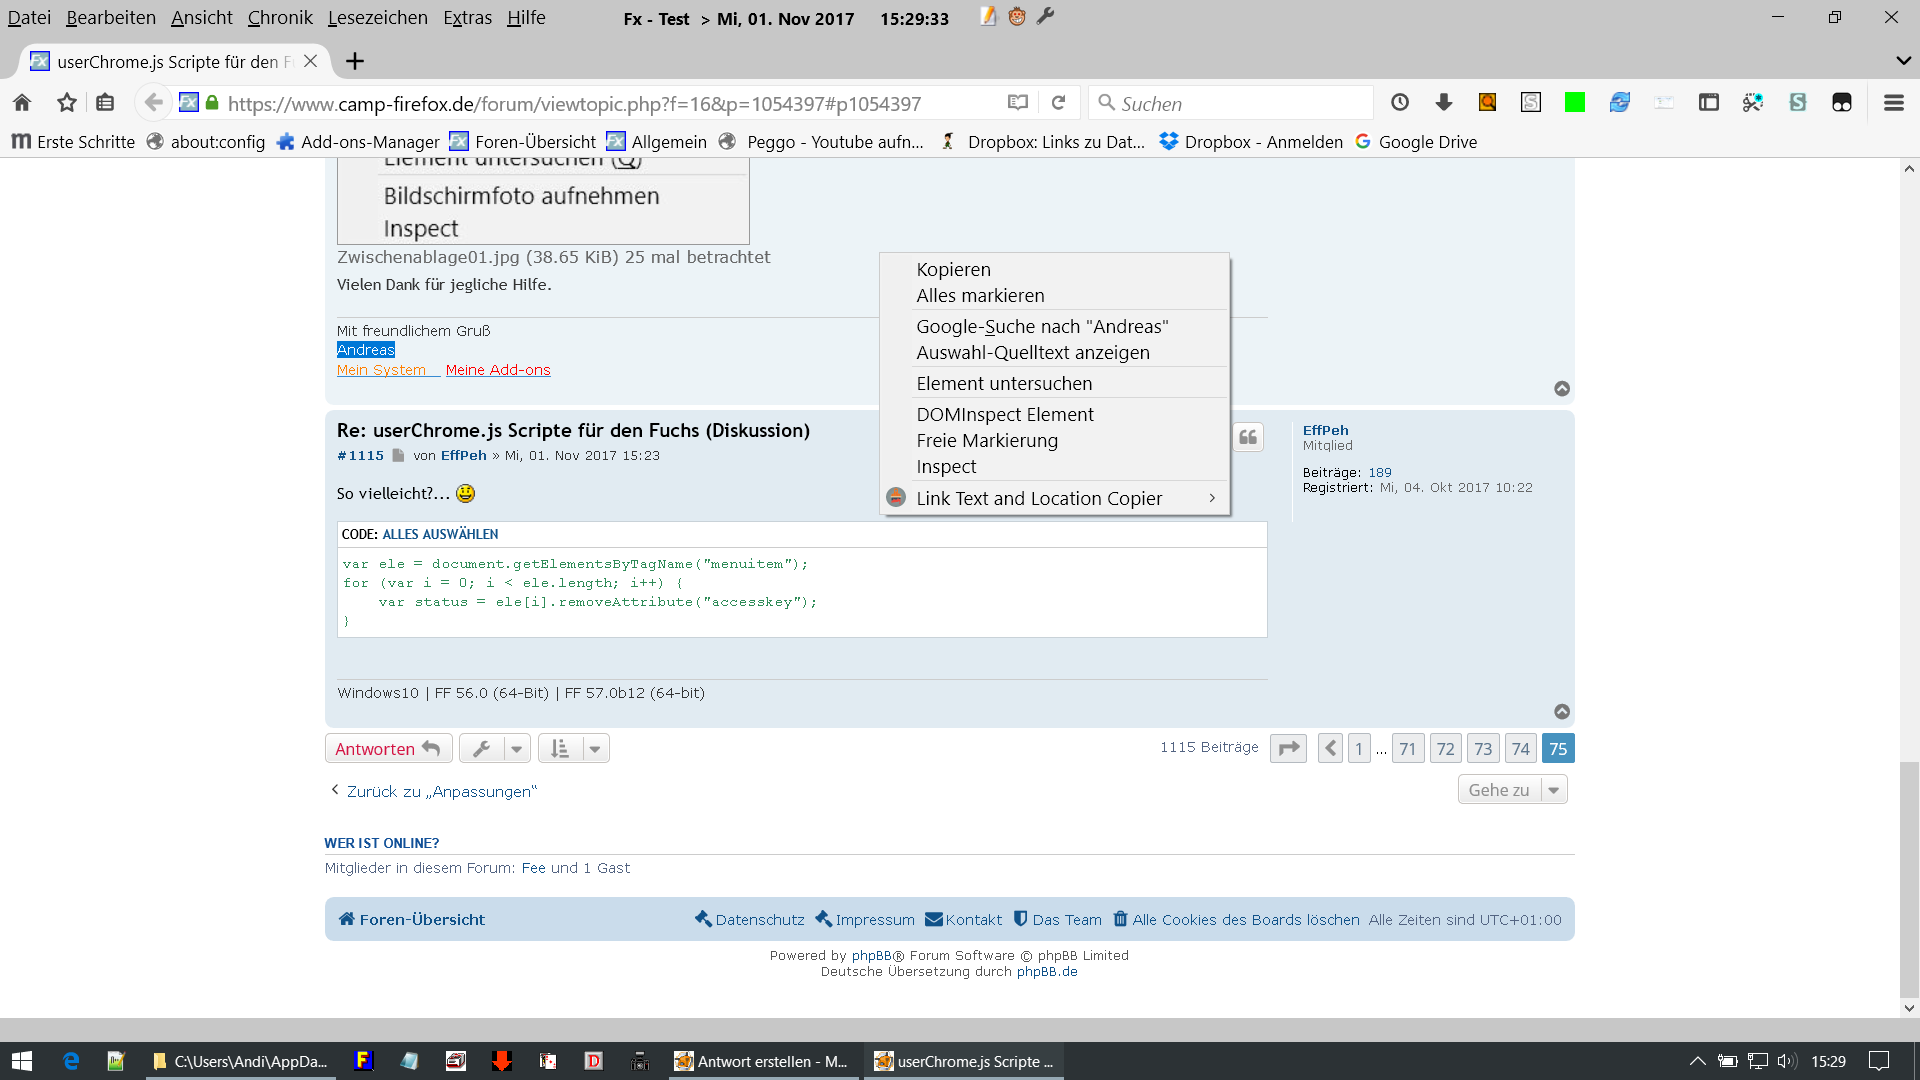Screen dimensions: 1920x1080
Task: Toggle reader view in the address bar
Action: click(1018, 103)
